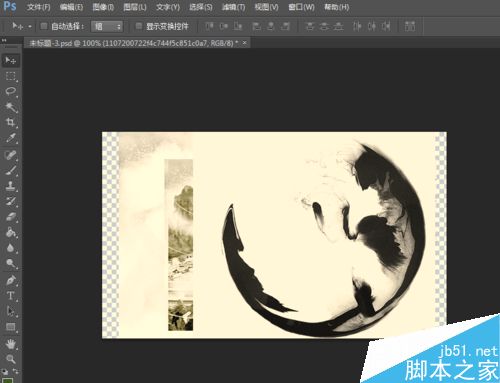Open the 文字(Y) menu
Screen dimensions: 500x383
pos(168,7)
